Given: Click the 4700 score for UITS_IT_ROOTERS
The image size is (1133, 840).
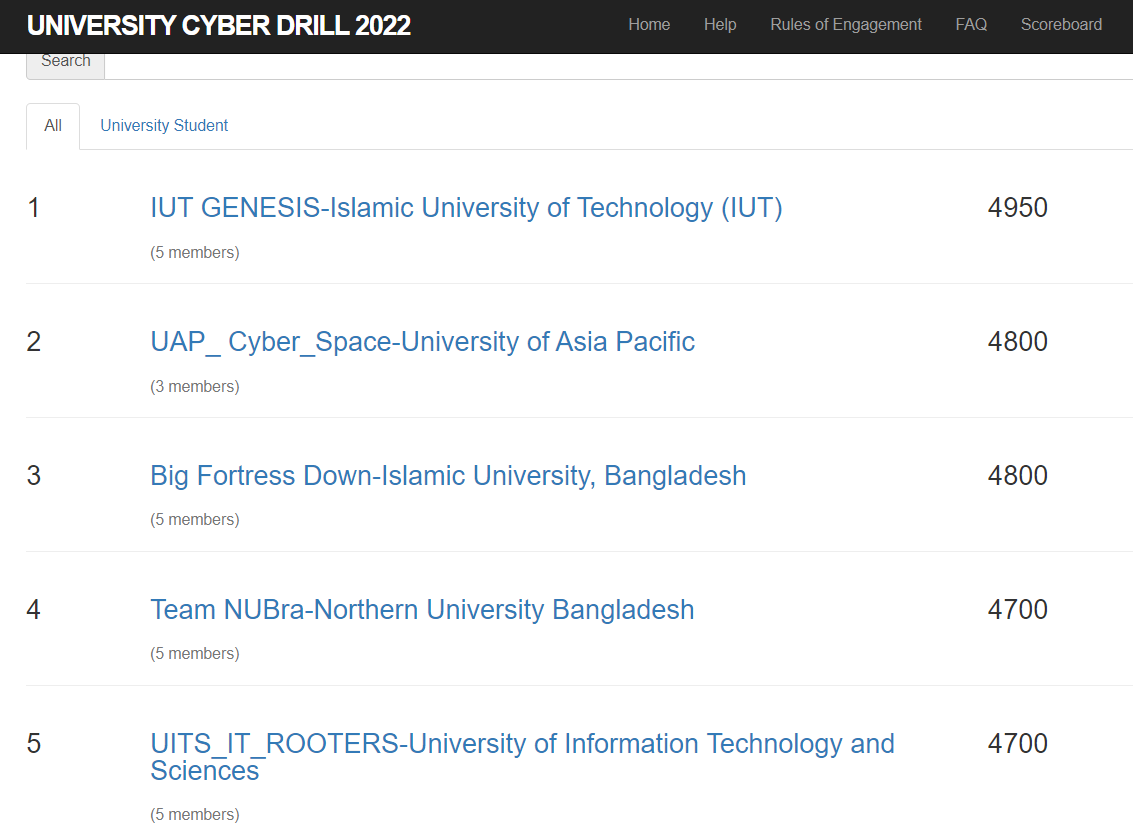Looking at the screenshot, I should (x=1017, y=744).
